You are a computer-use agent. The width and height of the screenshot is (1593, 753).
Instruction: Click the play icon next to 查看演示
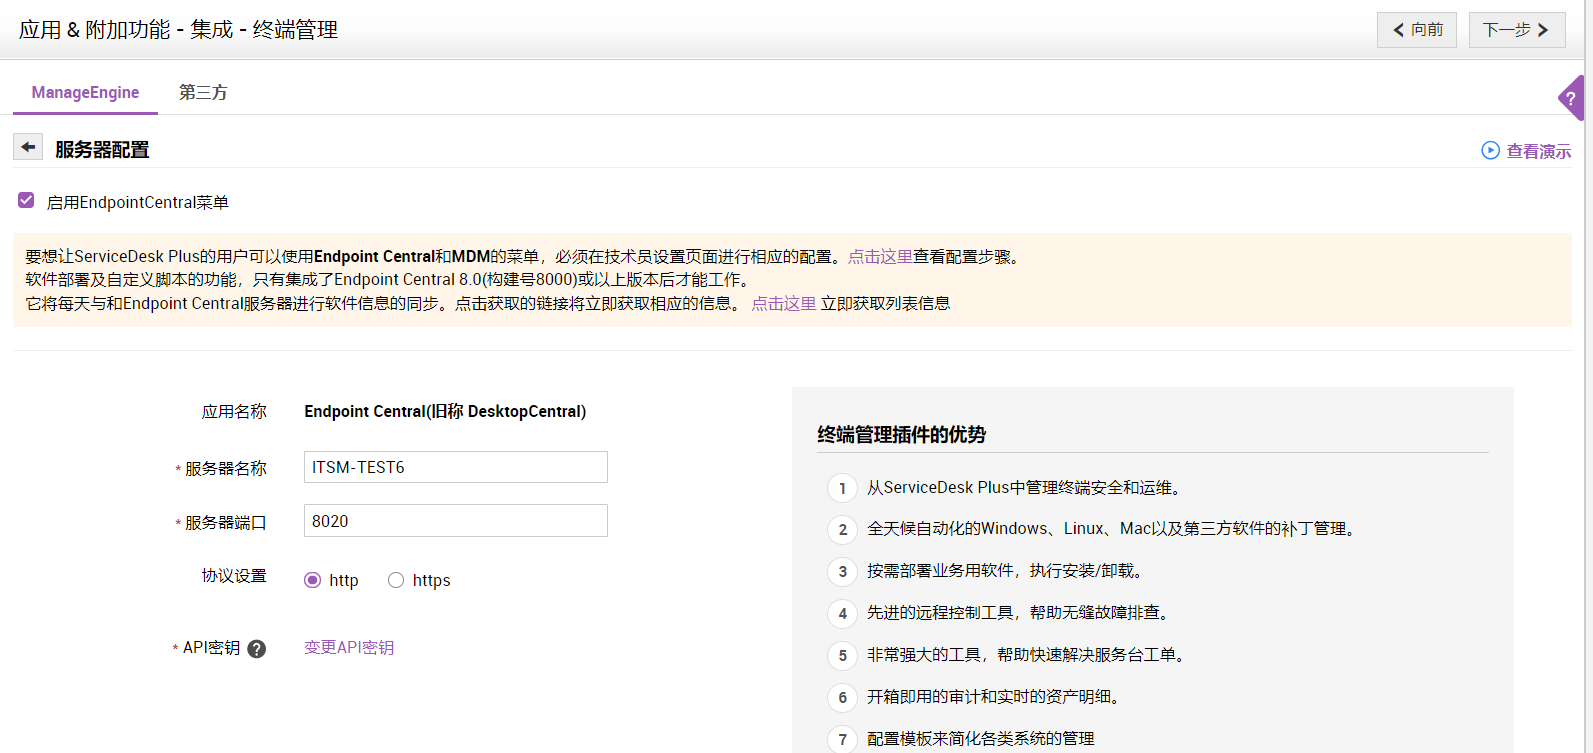(x=1490, y=151)
